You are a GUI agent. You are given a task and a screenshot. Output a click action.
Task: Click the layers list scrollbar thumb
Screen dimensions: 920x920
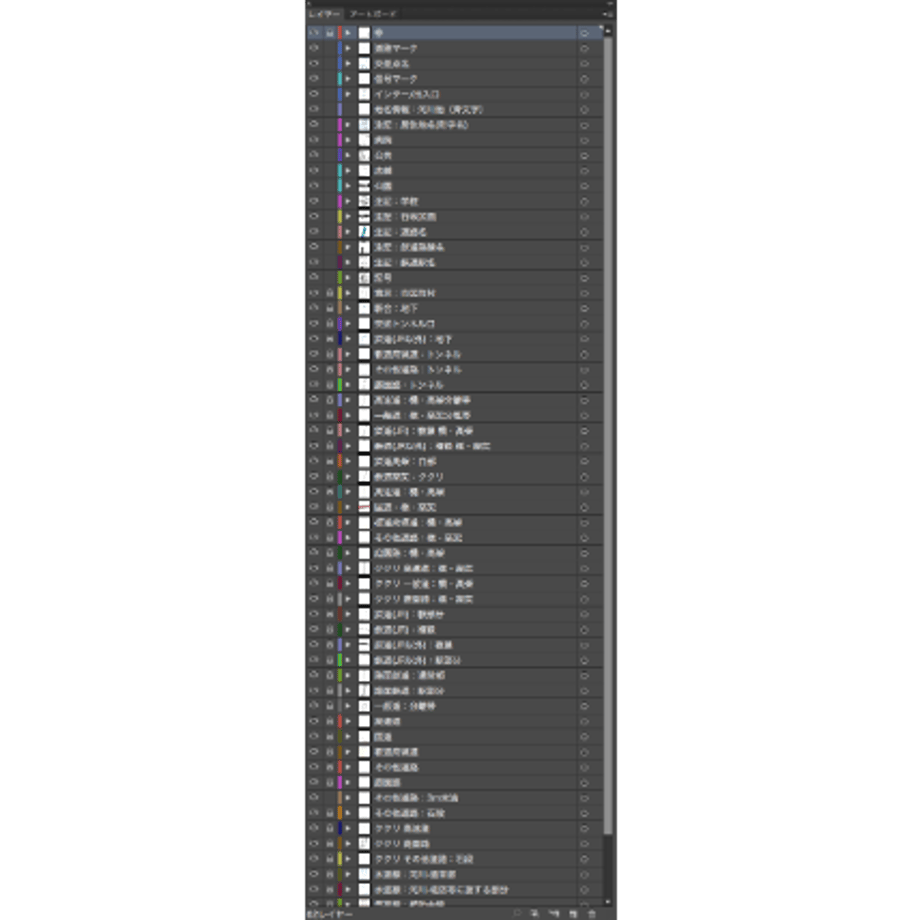tap(608, 434)
